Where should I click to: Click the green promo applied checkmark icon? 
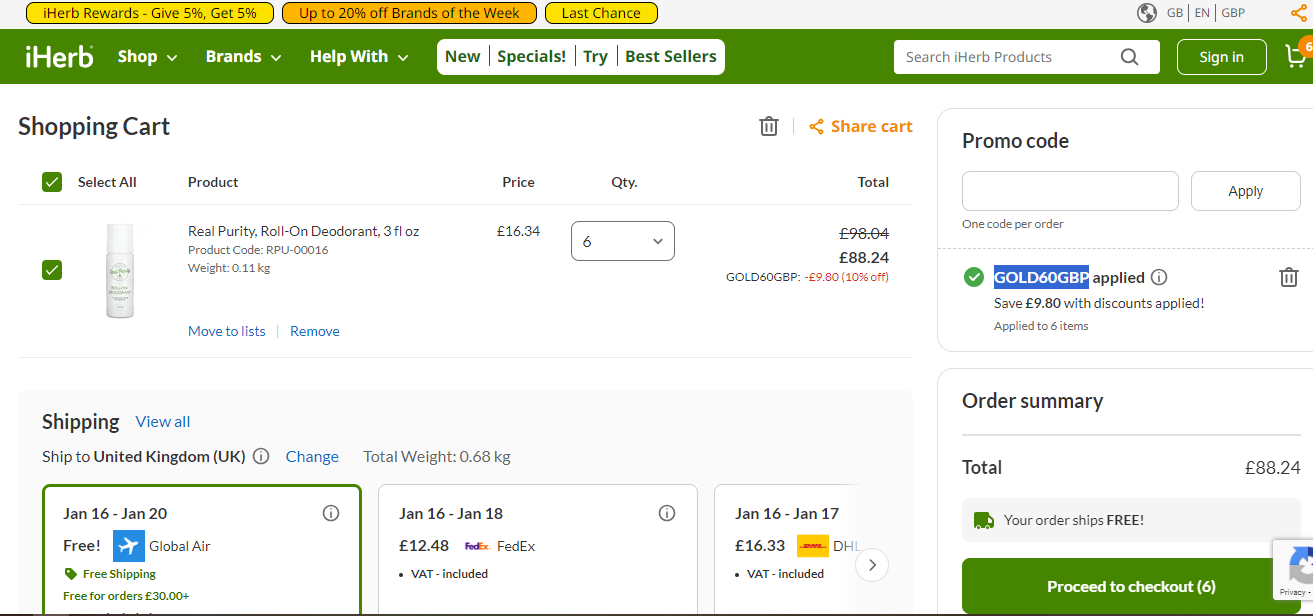pos(973,277)
